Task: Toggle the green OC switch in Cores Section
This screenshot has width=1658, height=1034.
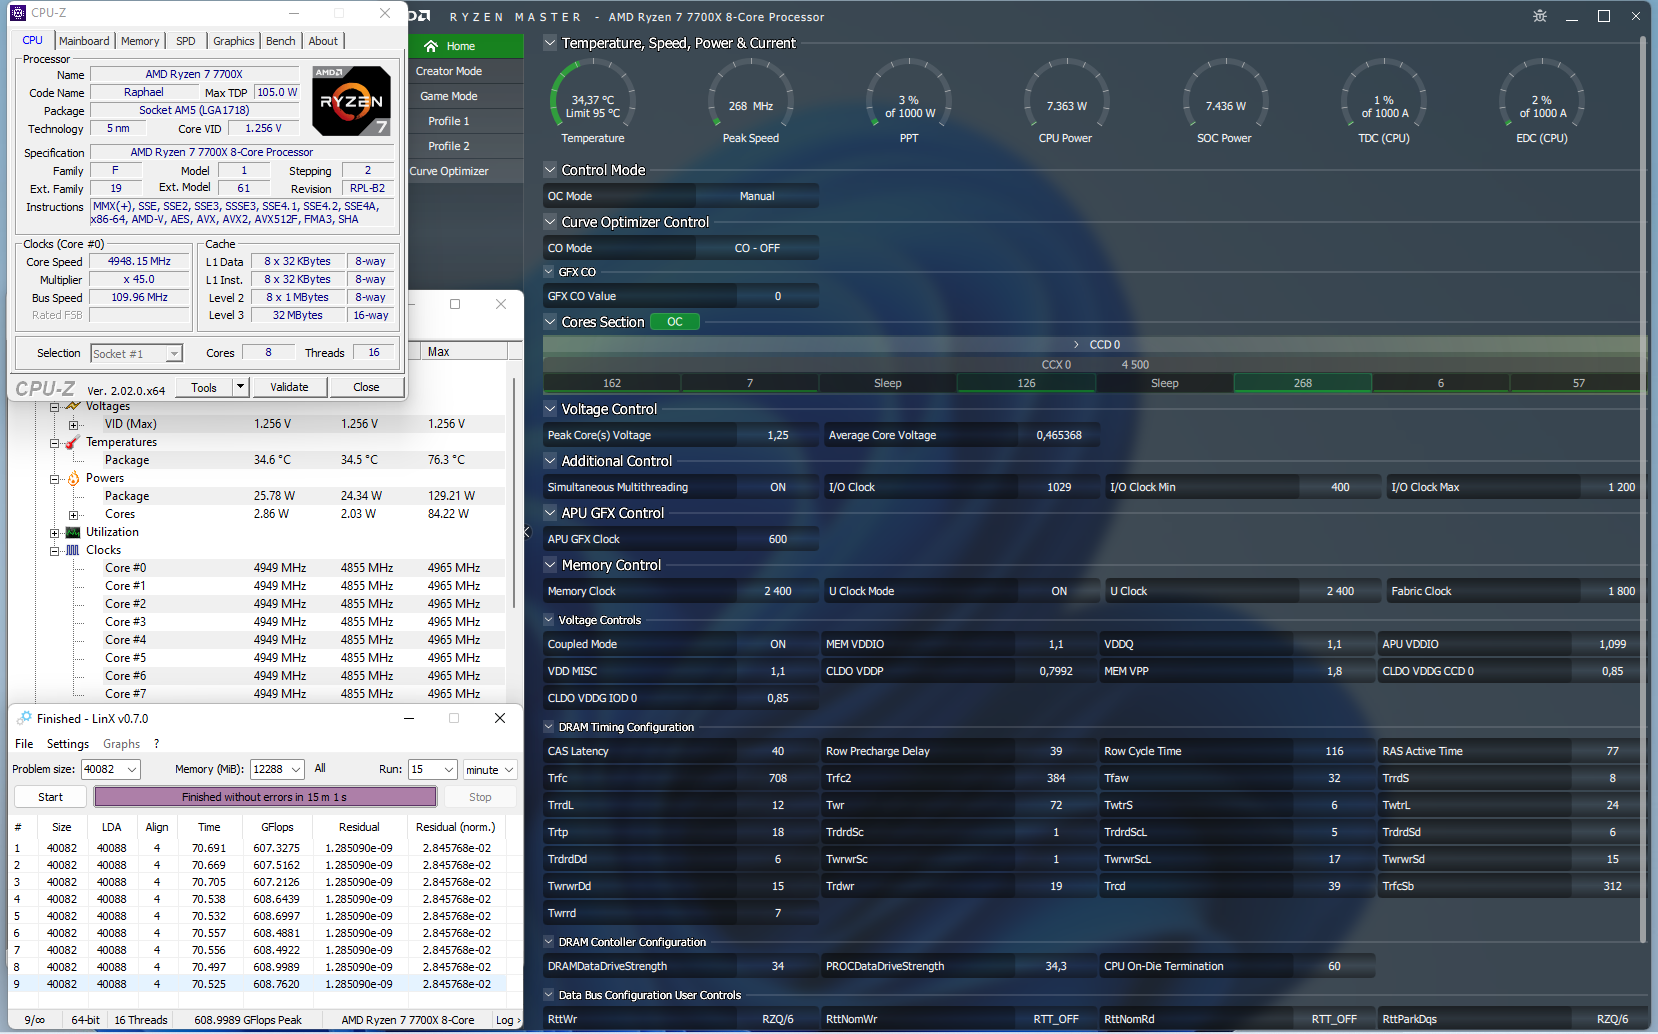Action: 675,322
